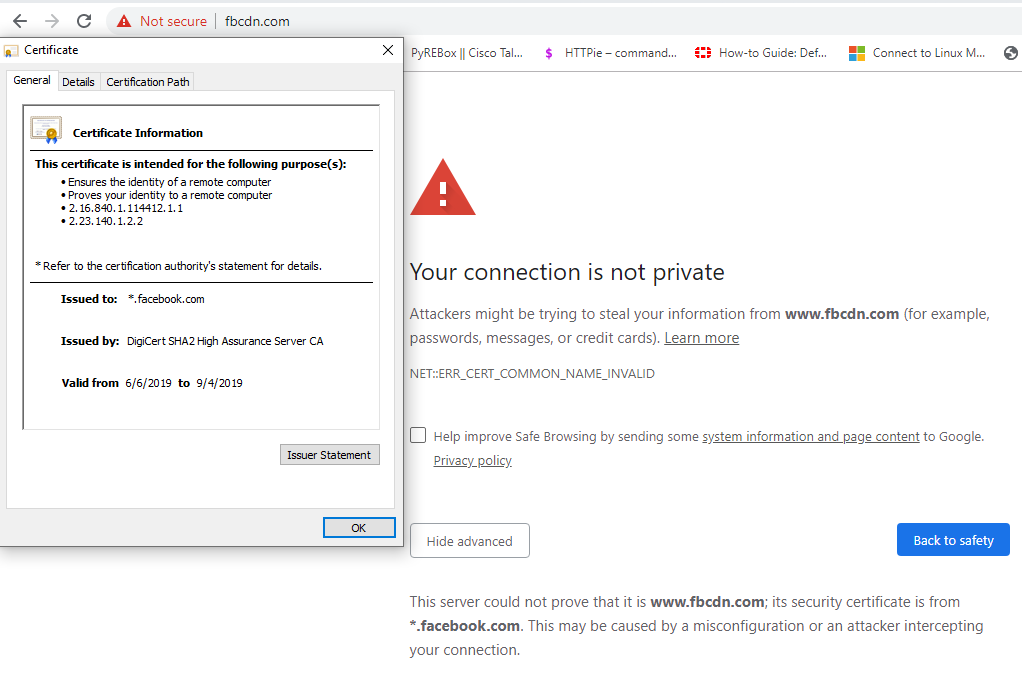The height and width of the screenshot is (676, 1022).
Task: Open the How-to Guide: Def bookmark
Action: [x=772, y=53]
